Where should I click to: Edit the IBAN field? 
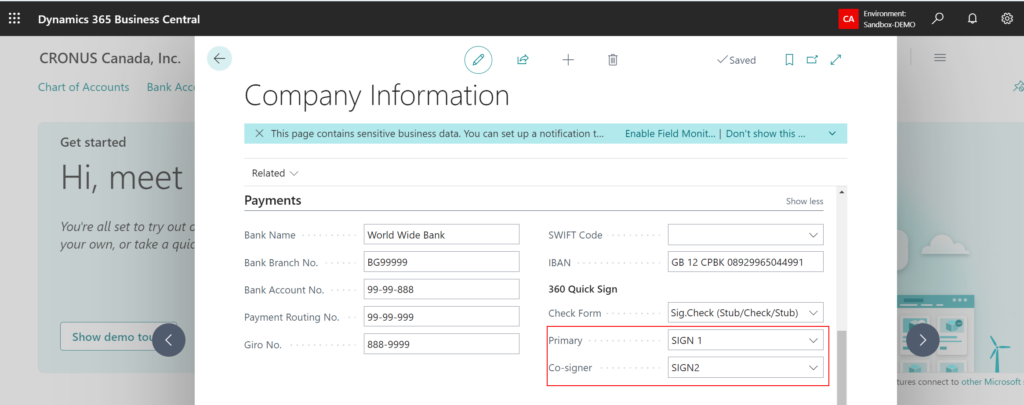click(x=745, y=262)
